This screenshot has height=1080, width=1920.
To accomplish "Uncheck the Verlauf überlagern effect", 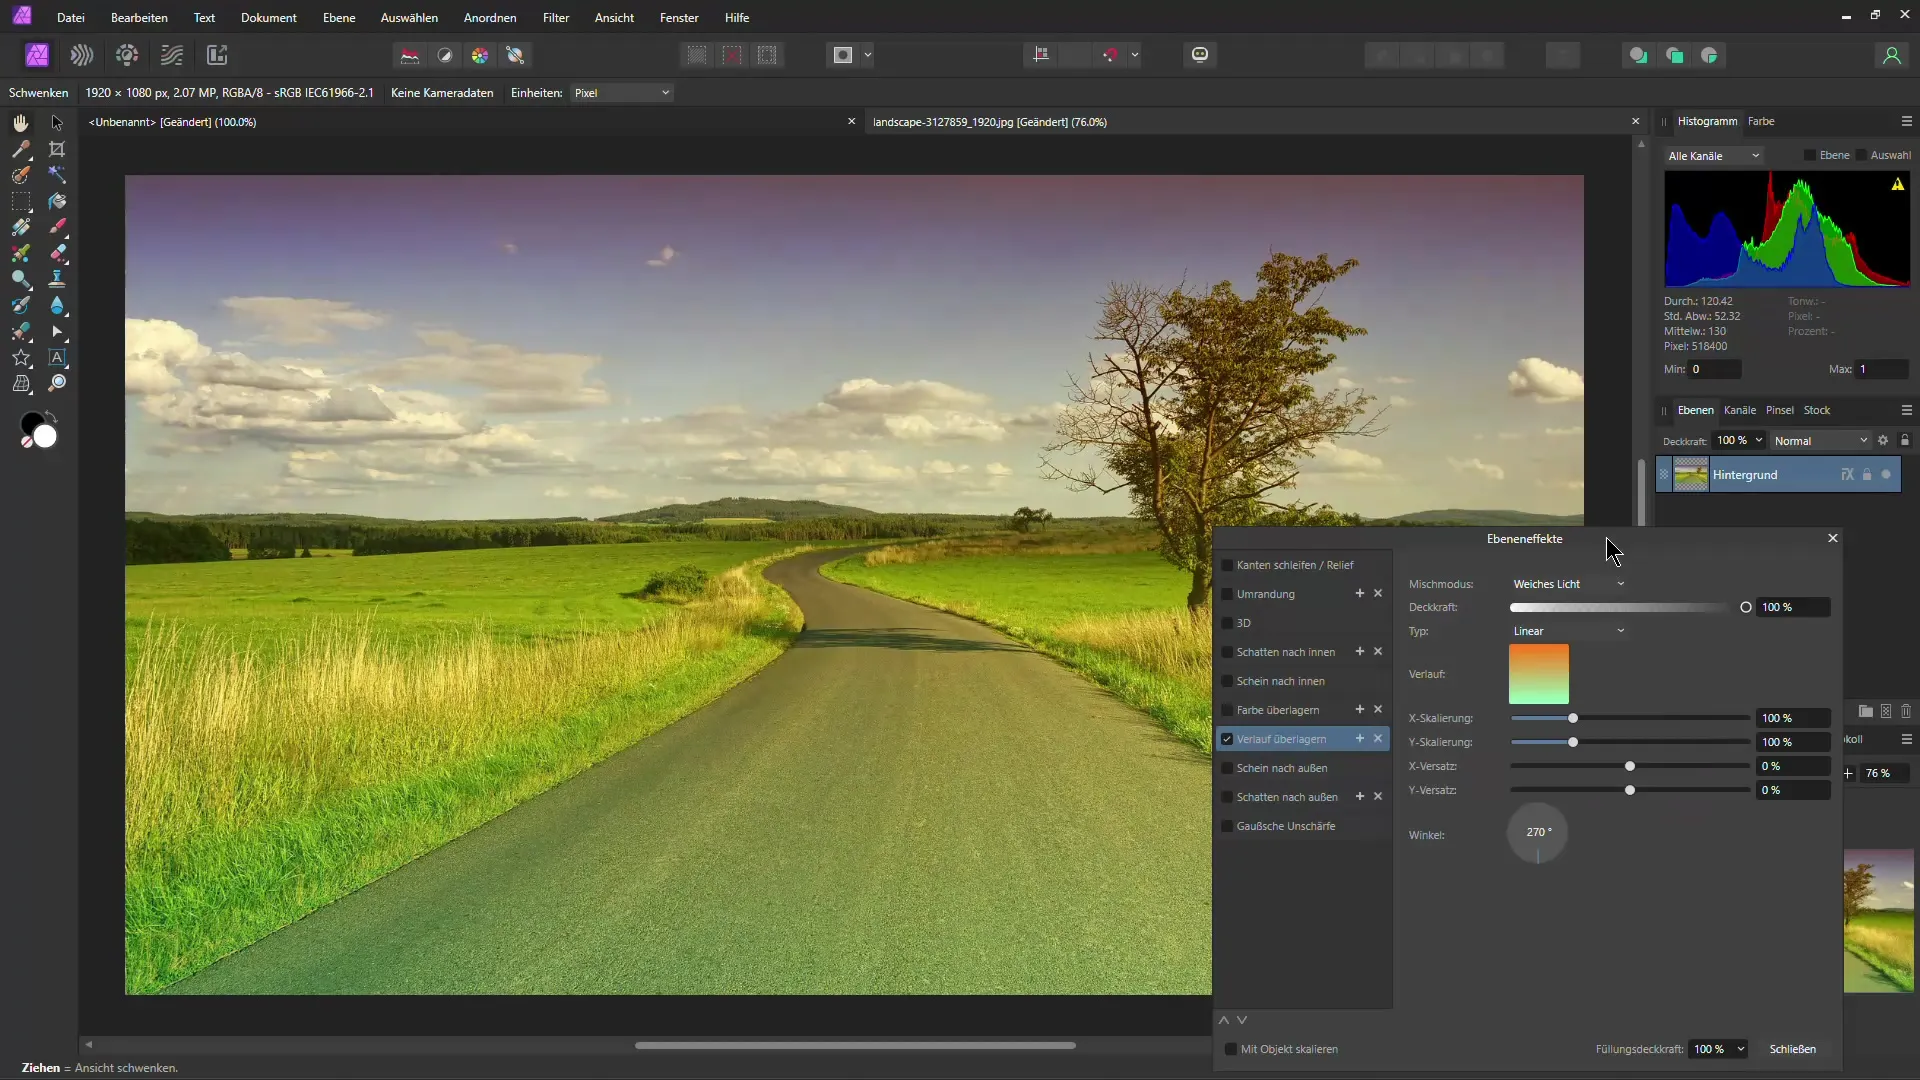I will 1227,739.
